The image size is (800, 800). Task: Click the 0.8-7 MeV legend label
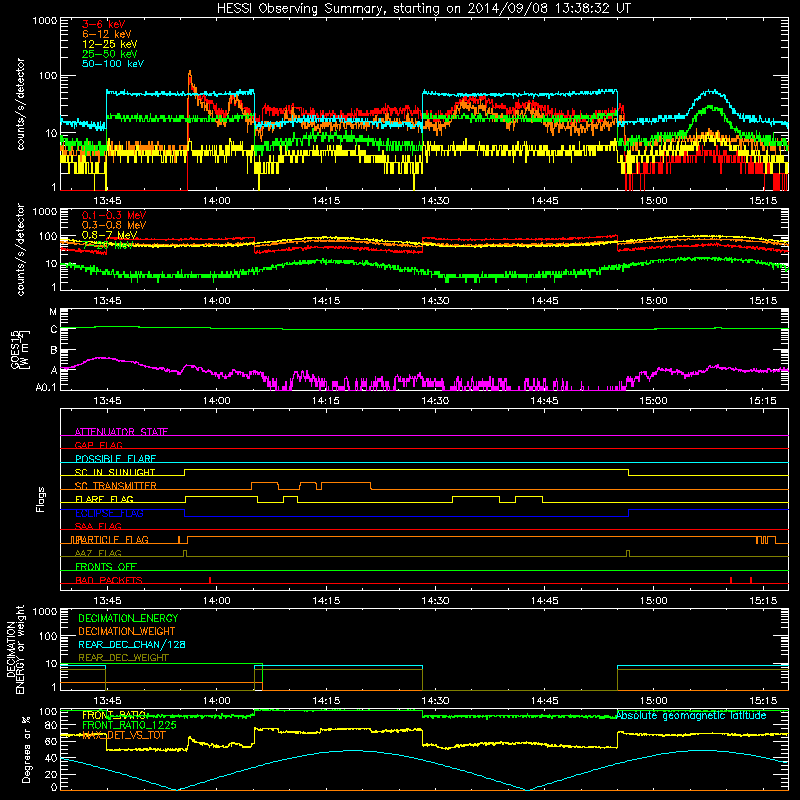110,235
